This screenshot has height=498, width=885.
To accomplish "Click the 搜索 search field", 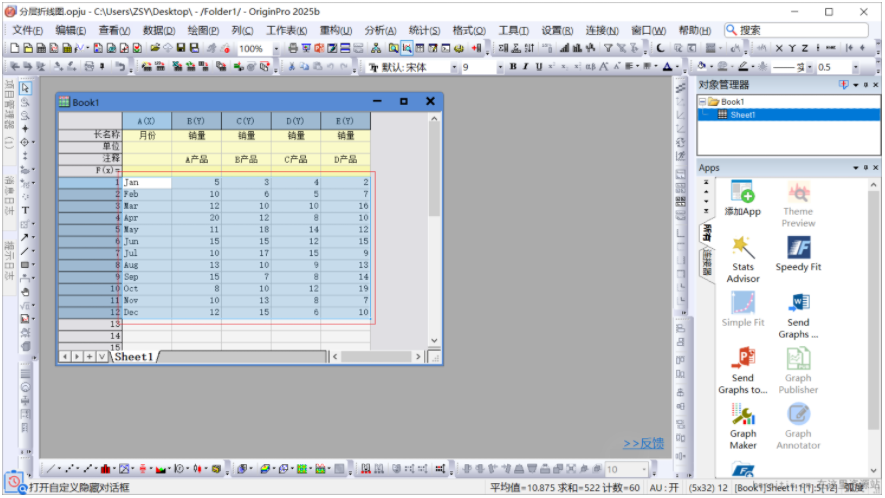I will pyautogui.click(x=796, y=30).
